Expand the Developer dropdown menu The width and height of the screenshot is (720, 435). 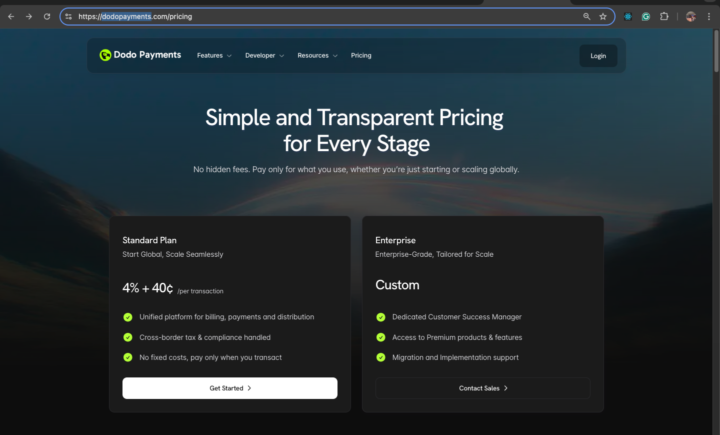264,55
